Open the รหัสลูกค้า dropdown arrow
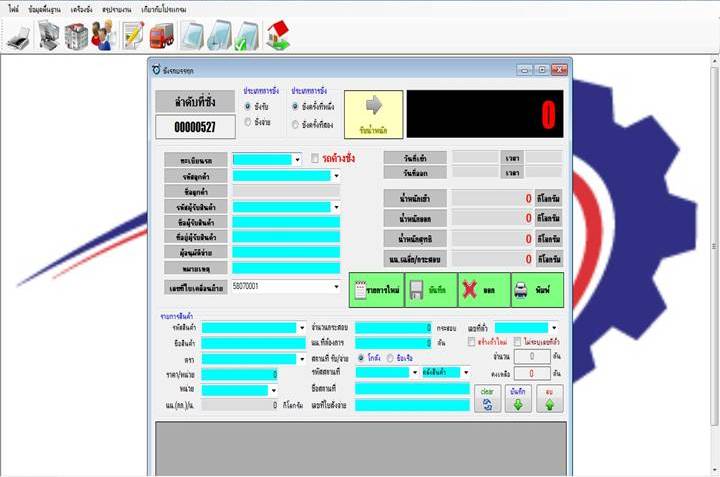This screenshot has width=720, height=477. tap(336, 176)
